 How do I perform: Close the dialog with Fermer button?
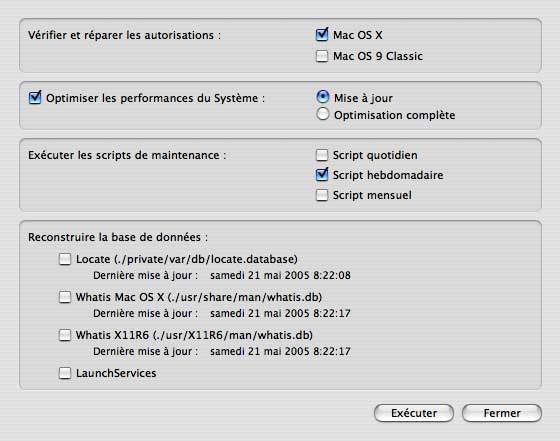point(502,413)
